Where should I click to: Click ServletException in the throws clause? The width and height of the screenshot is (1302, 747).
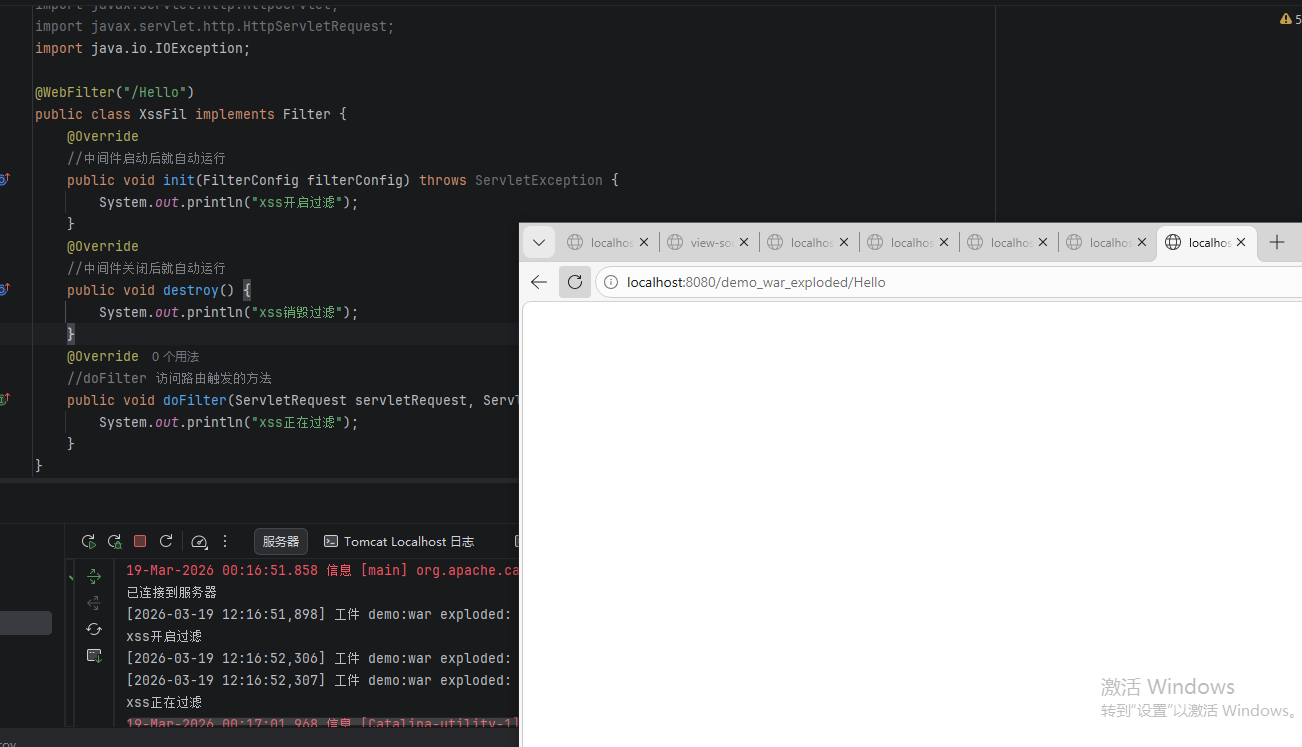(x=539, y=180)
